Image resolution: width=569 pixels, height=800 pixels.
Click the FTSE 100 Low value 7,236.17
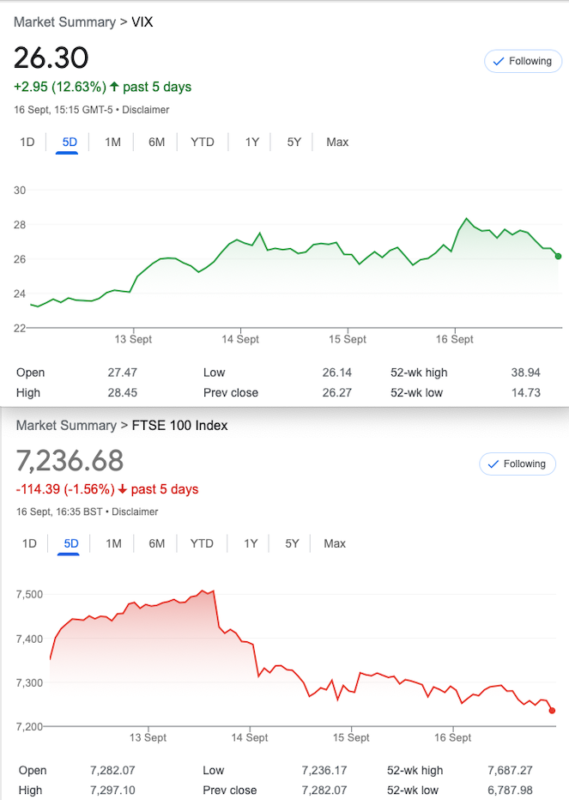pyautogui.click(x=324, y=770)
